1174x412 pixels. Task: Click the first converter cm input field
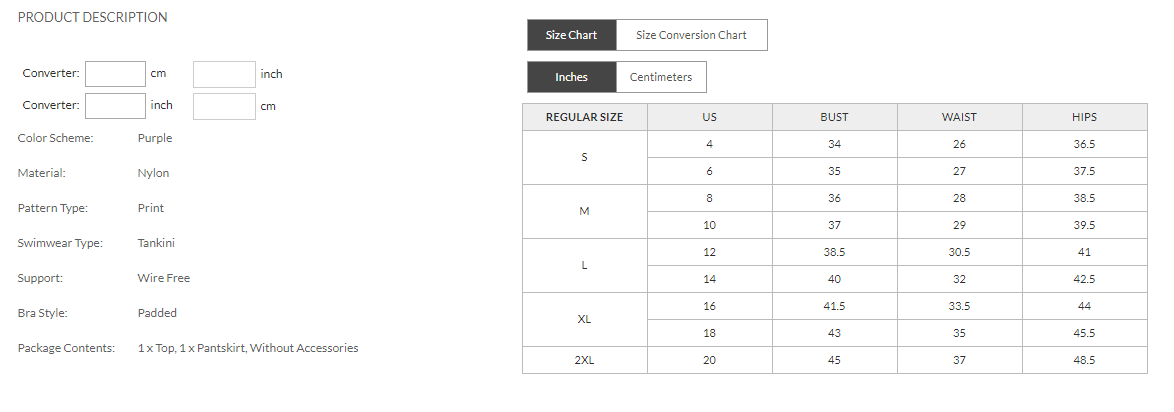[116, 74]
